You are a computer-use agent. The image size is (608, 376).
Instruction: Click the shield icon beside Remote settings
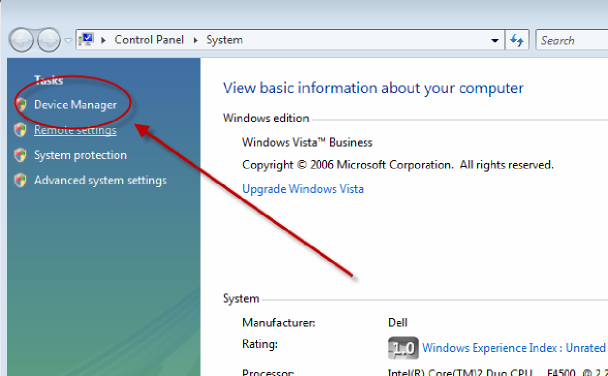pos(20,130)
